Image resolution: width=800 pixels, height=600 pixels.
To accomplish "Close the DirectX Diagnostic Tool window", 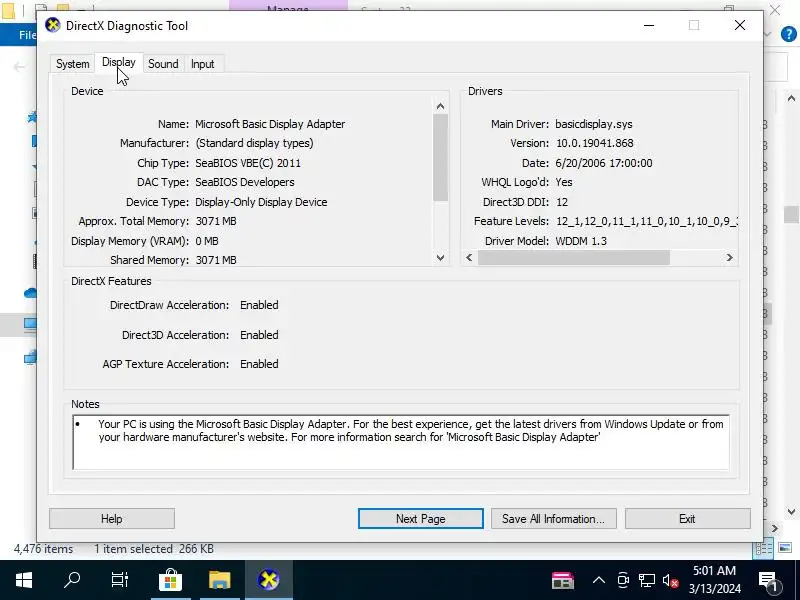I will point(740,25).
